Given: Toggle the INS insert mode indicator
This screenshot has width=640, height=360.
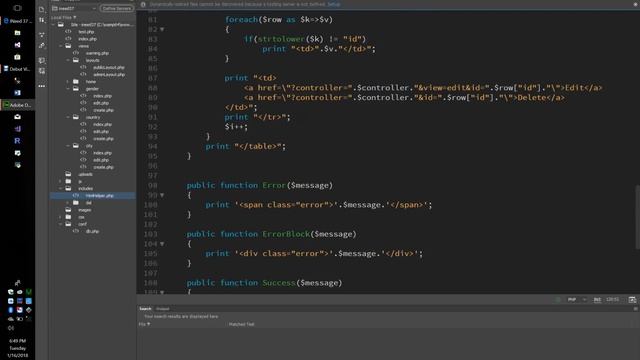Looking at the screenshot, I should [x=597, y=300].
